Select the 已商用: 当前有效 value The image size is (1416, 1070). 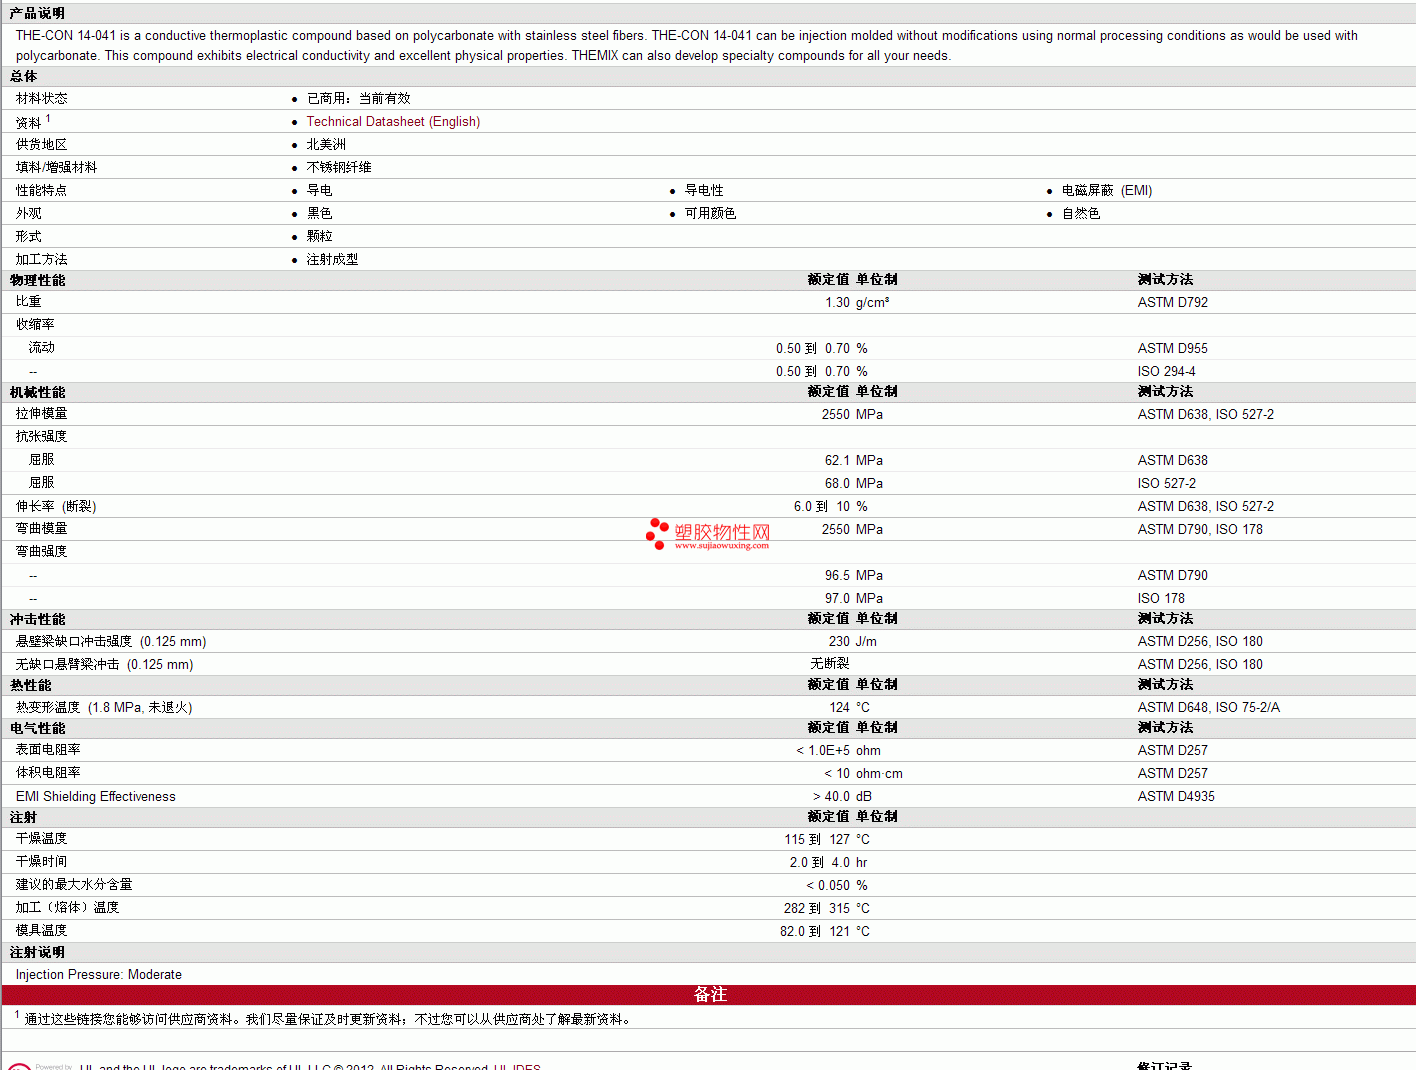click(358, 98)
